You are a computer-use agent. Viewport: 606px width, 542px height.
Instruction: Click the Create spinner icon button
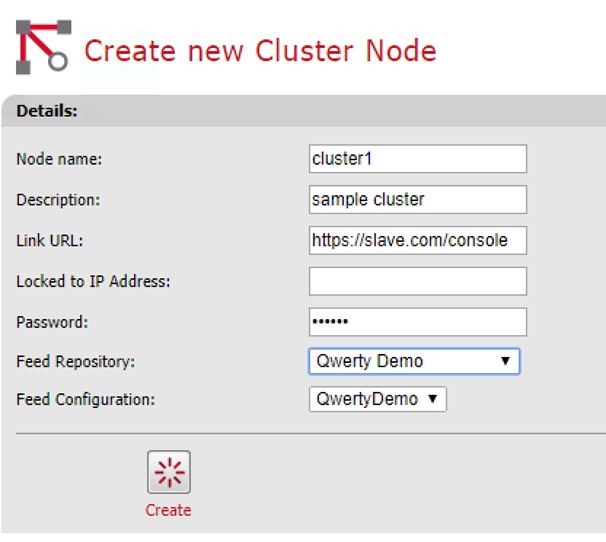(168, 472)
